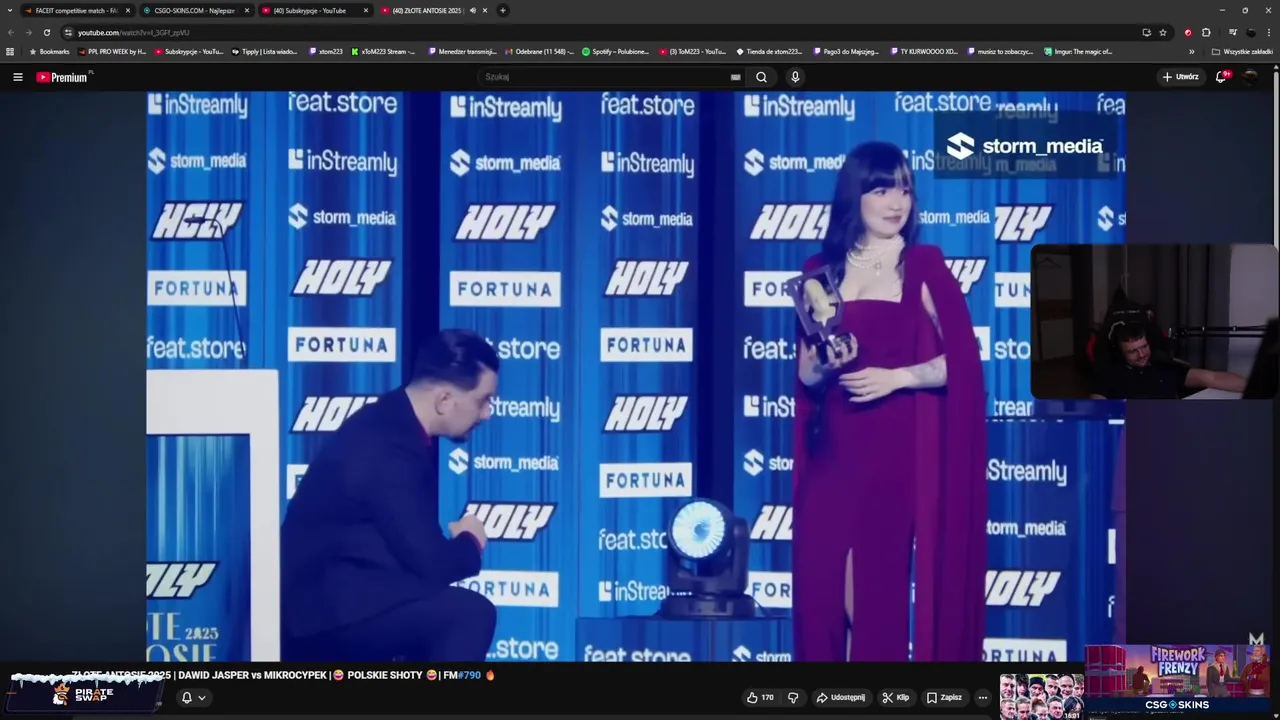Screen dimensions: 1280x720
Task: Save video with Zapisz button
Action: 944,697
